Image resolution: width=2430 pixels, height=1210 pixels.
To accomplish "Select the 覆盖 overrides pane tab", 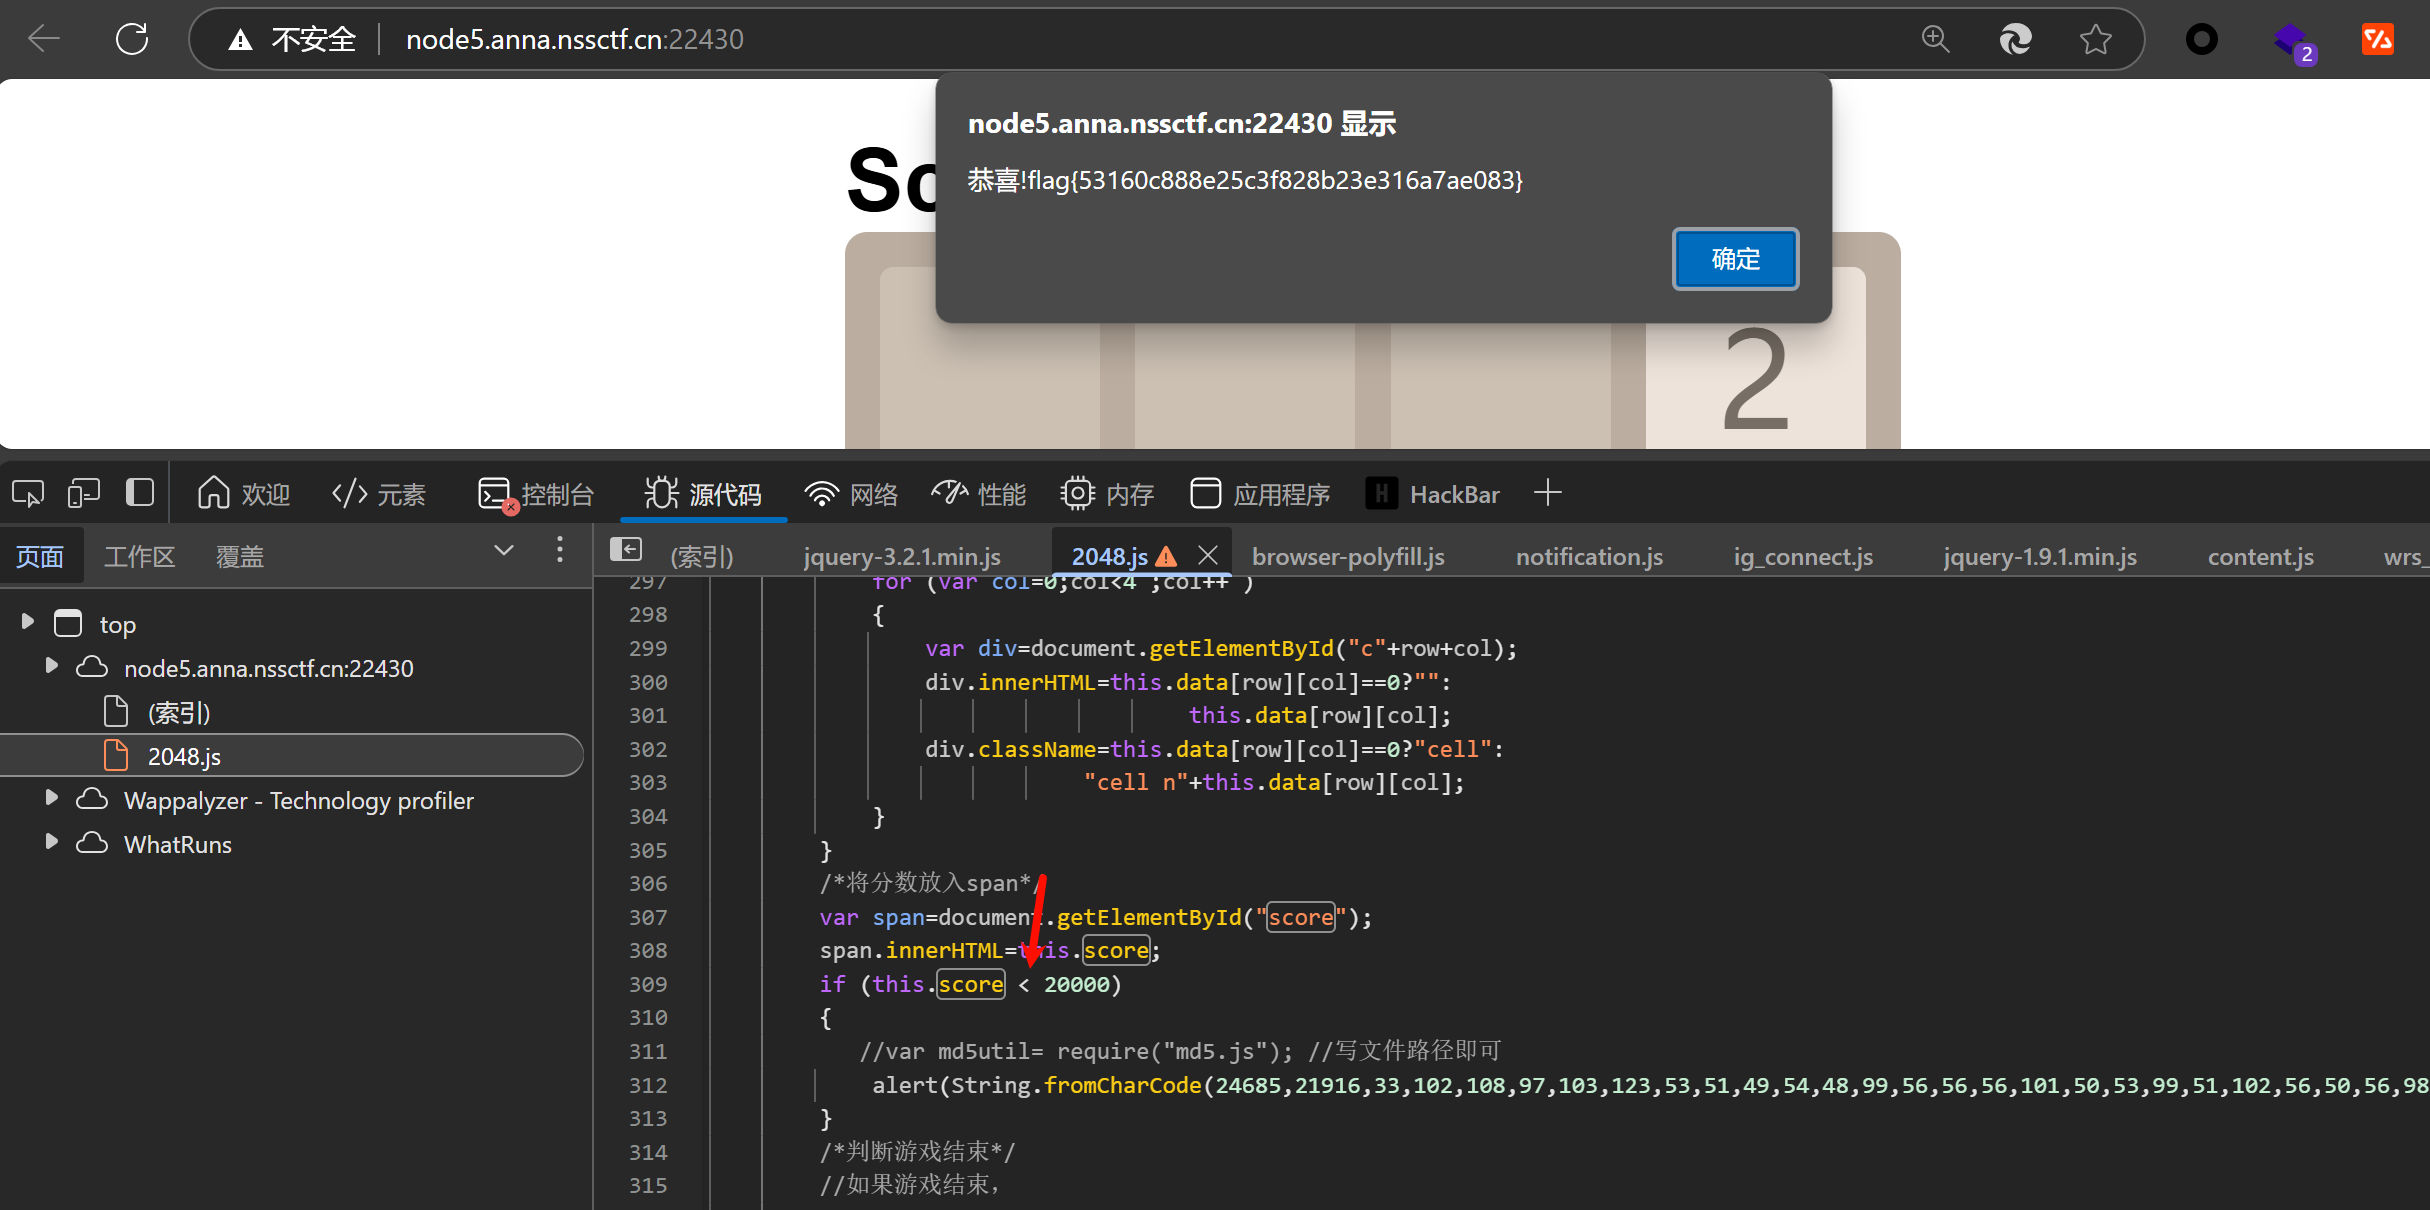I will (240, 557).
